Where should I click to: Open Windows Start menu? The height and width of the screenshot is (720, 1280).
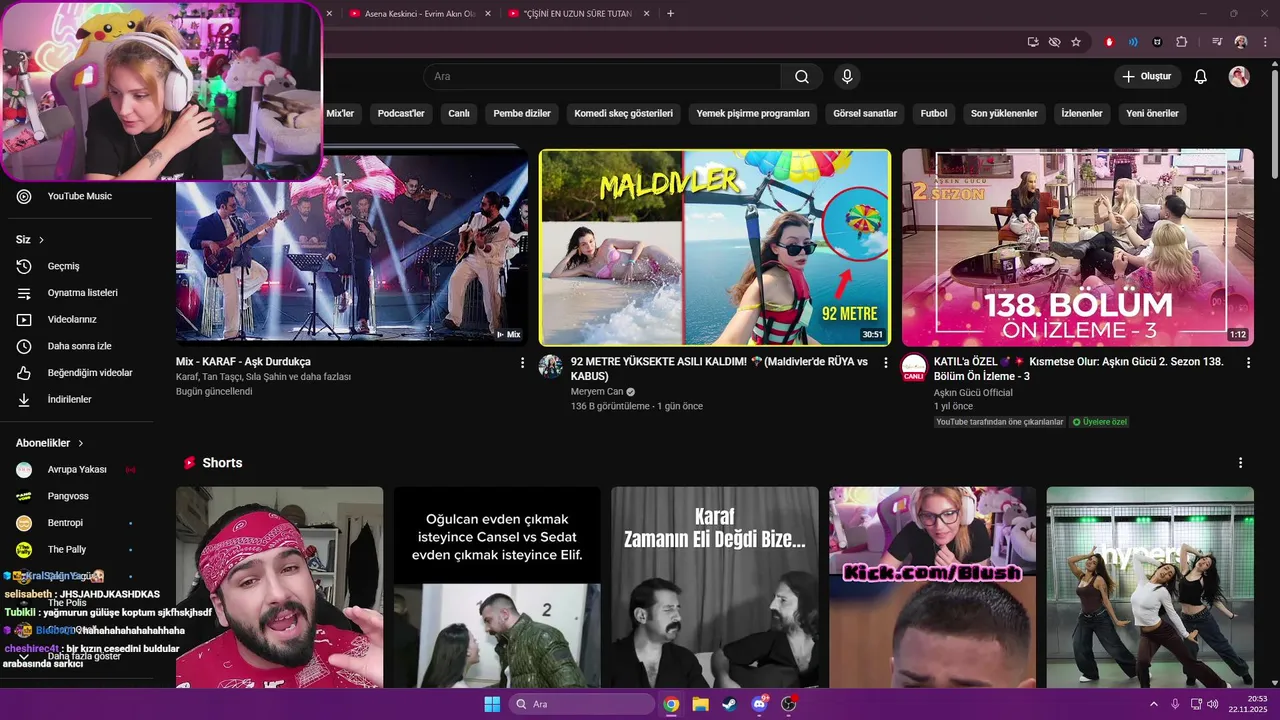tap(492, 704)
